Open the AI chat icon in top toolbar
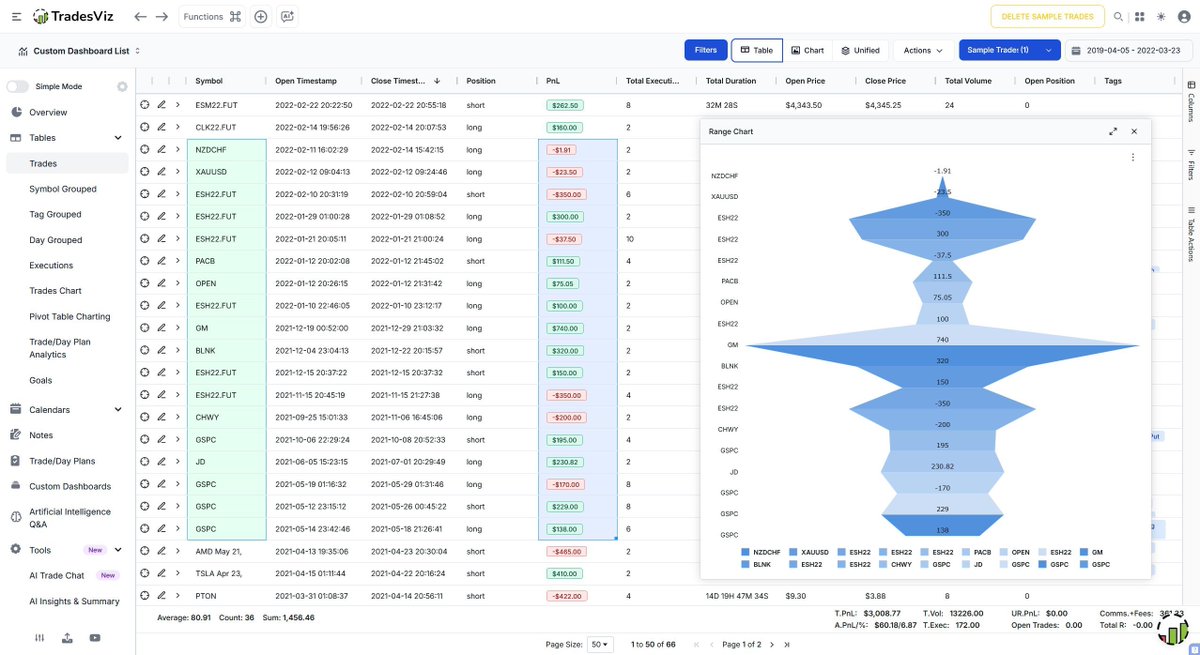1200x655 pixels. [x=287, y=16]
